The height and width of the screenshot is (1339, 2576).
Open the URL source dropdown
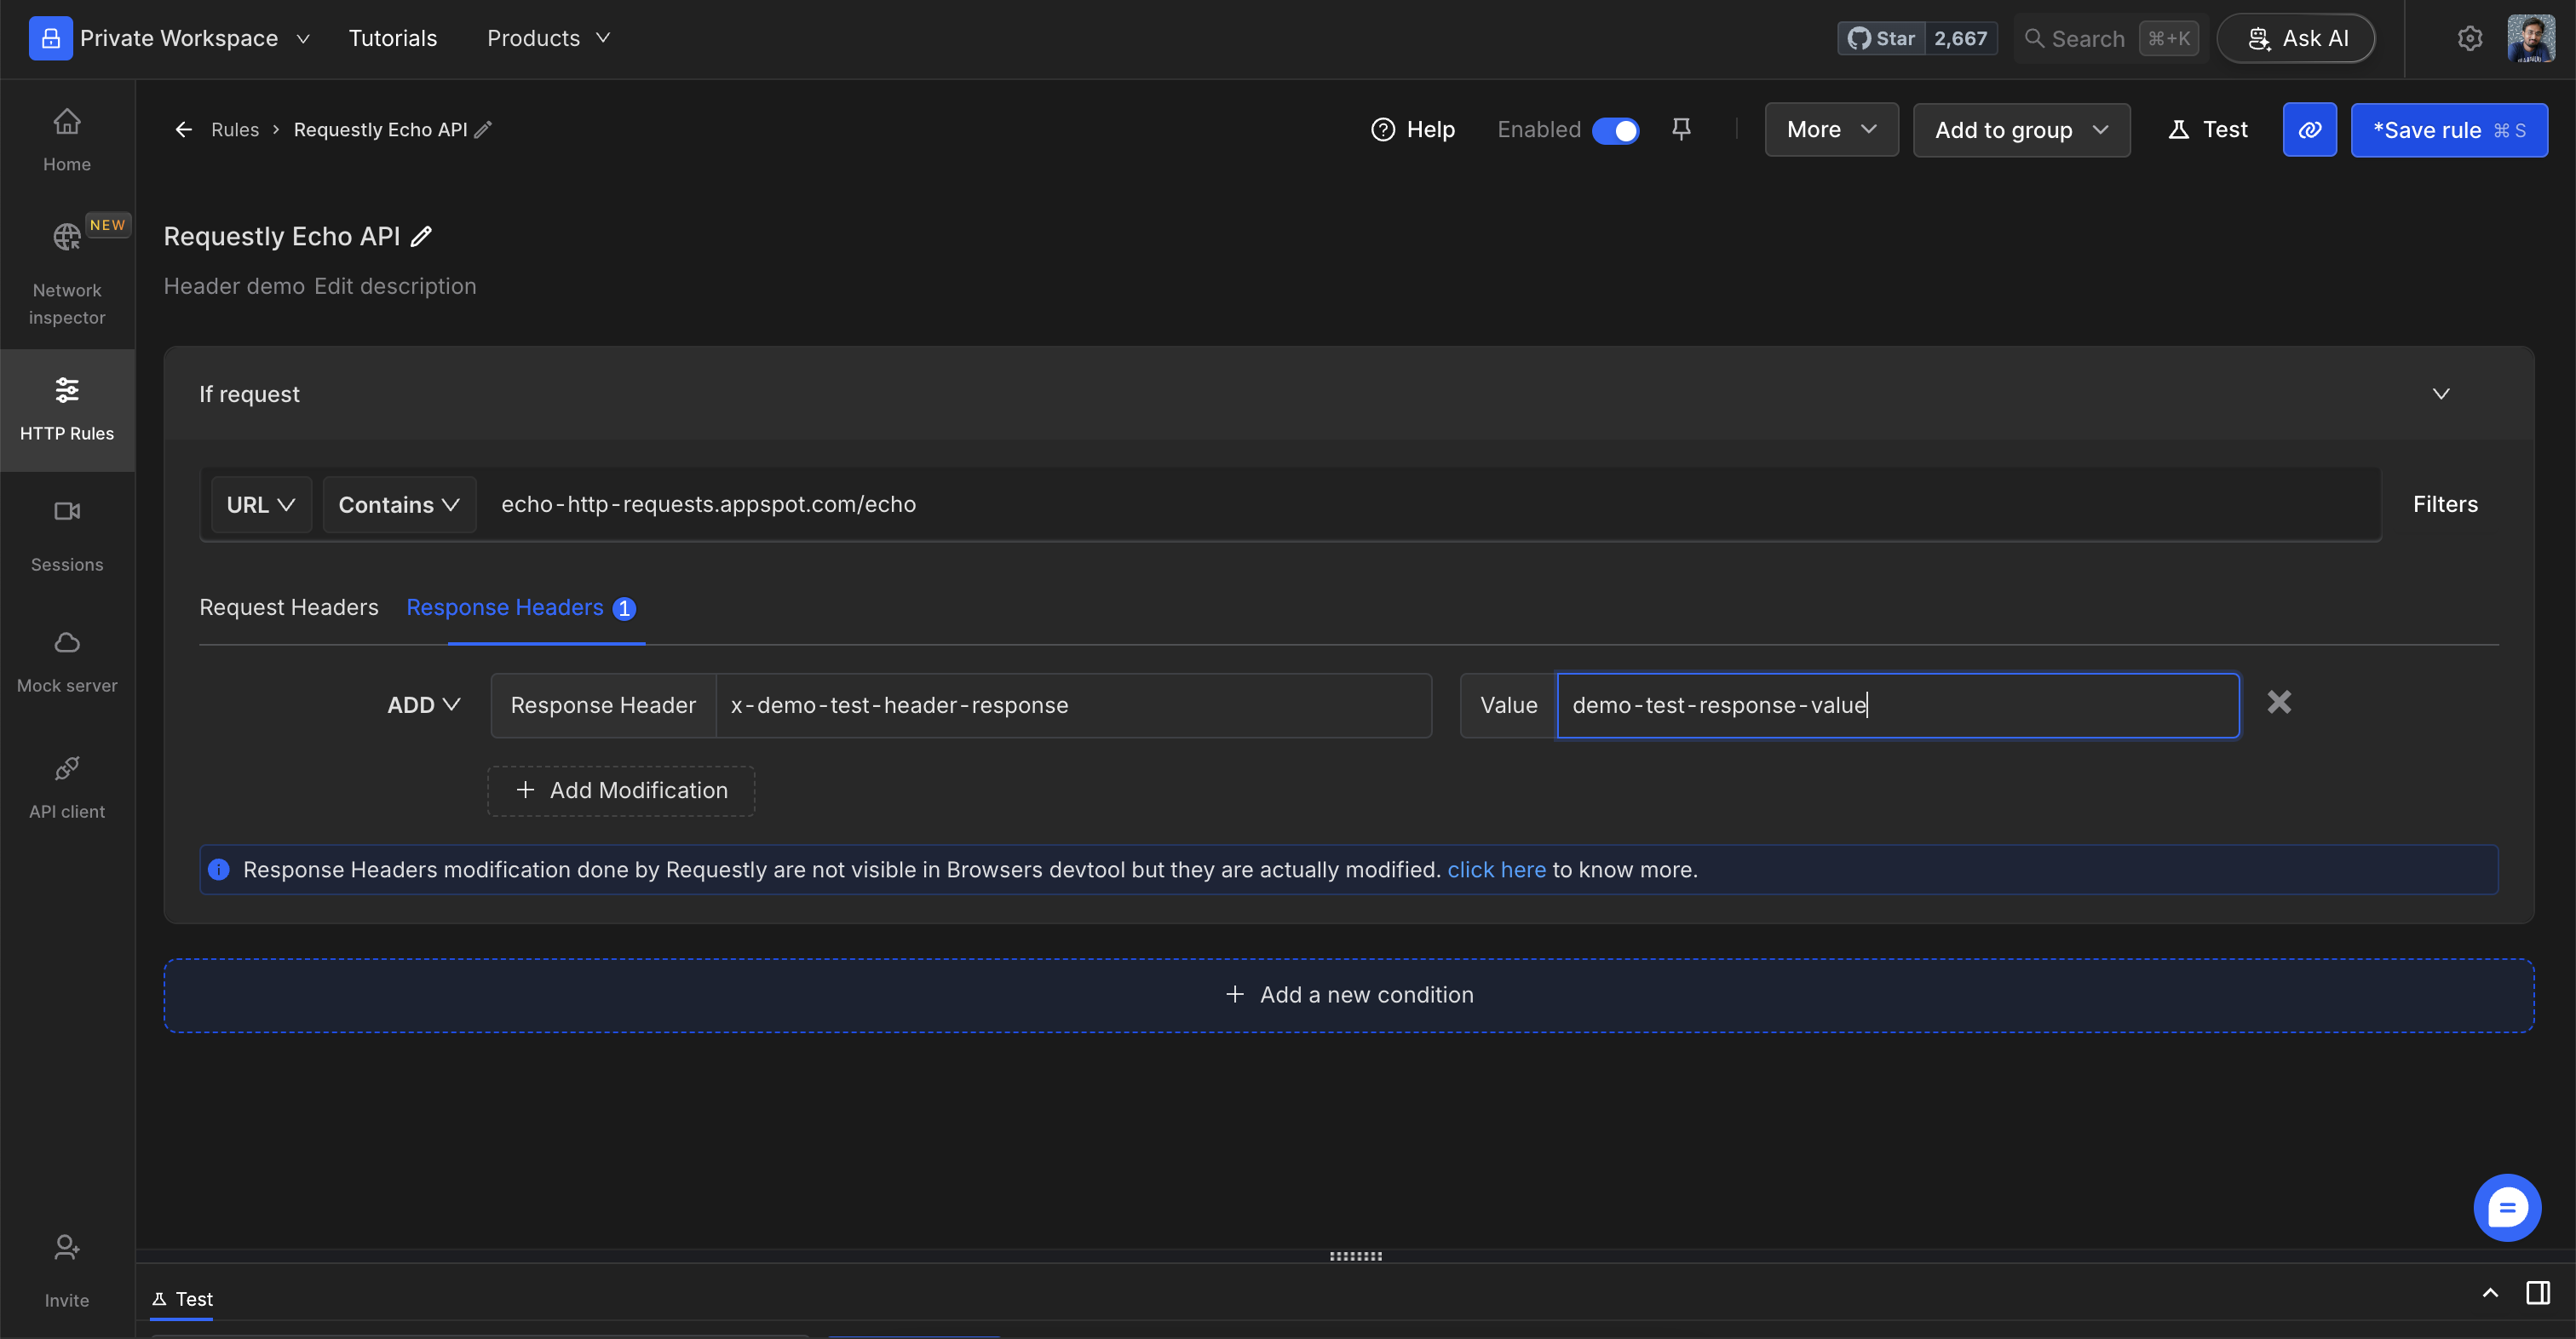click(x=260, y=504)
